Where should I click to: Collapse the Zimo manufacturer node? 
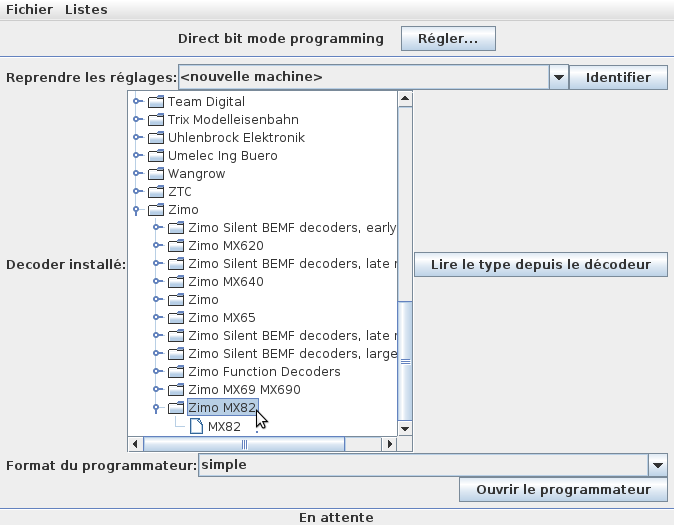tap(137, 210)
